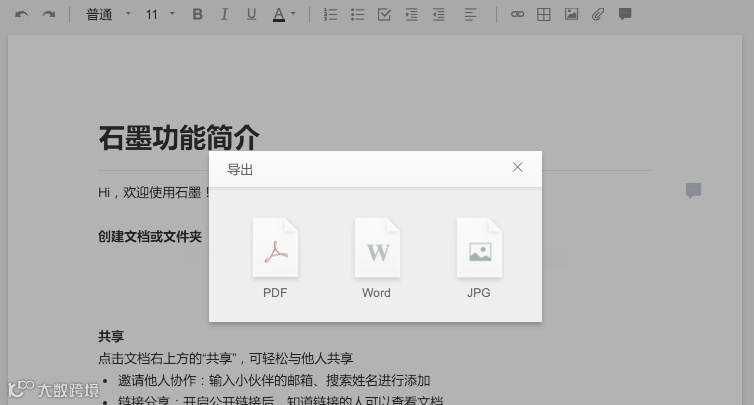The height and width of the screenshot is (405, 754).
Task: Click the bullet 邀请他人协作
Action: tap(274, 380)
